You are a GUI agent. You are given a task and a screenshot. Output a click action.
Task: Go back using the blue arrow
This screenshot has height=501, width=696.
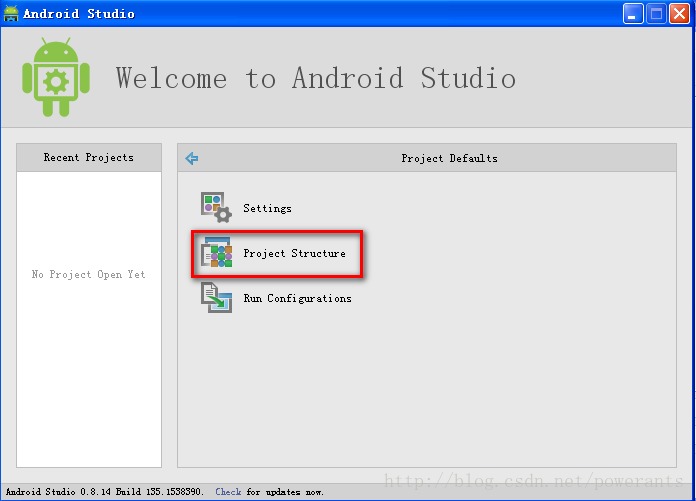click(x=192, y=158)
